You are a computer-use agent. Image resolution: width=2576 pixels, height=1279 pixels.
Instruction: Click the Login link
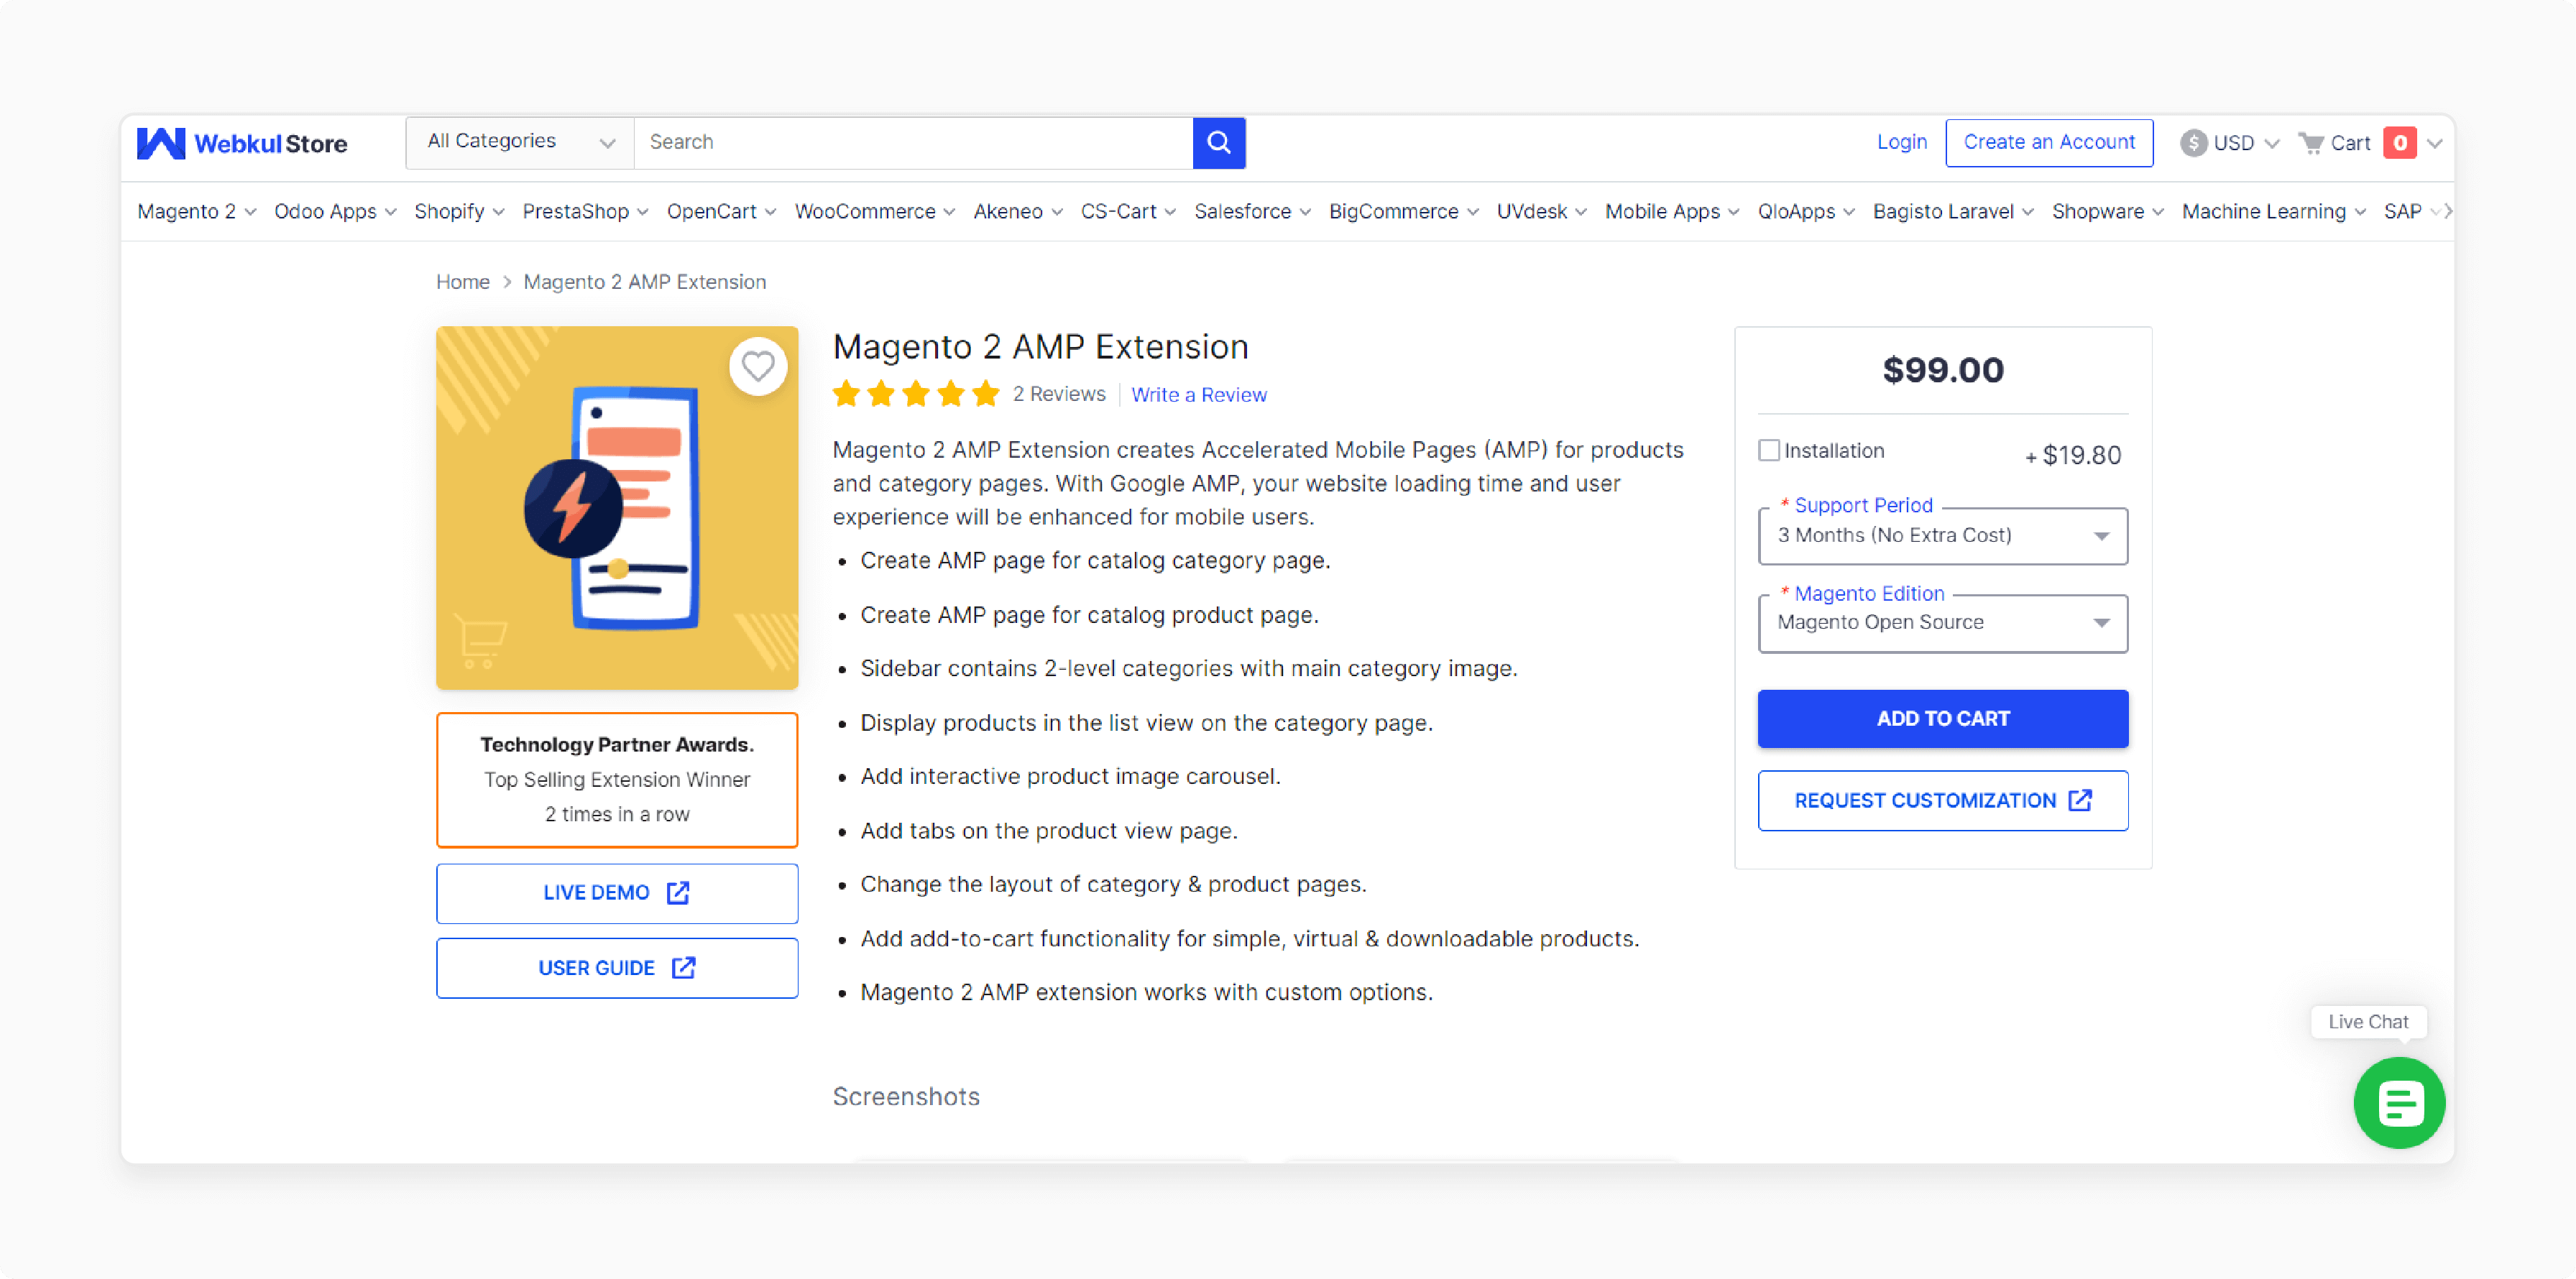pyautogui.click(x=1901, y=142)
